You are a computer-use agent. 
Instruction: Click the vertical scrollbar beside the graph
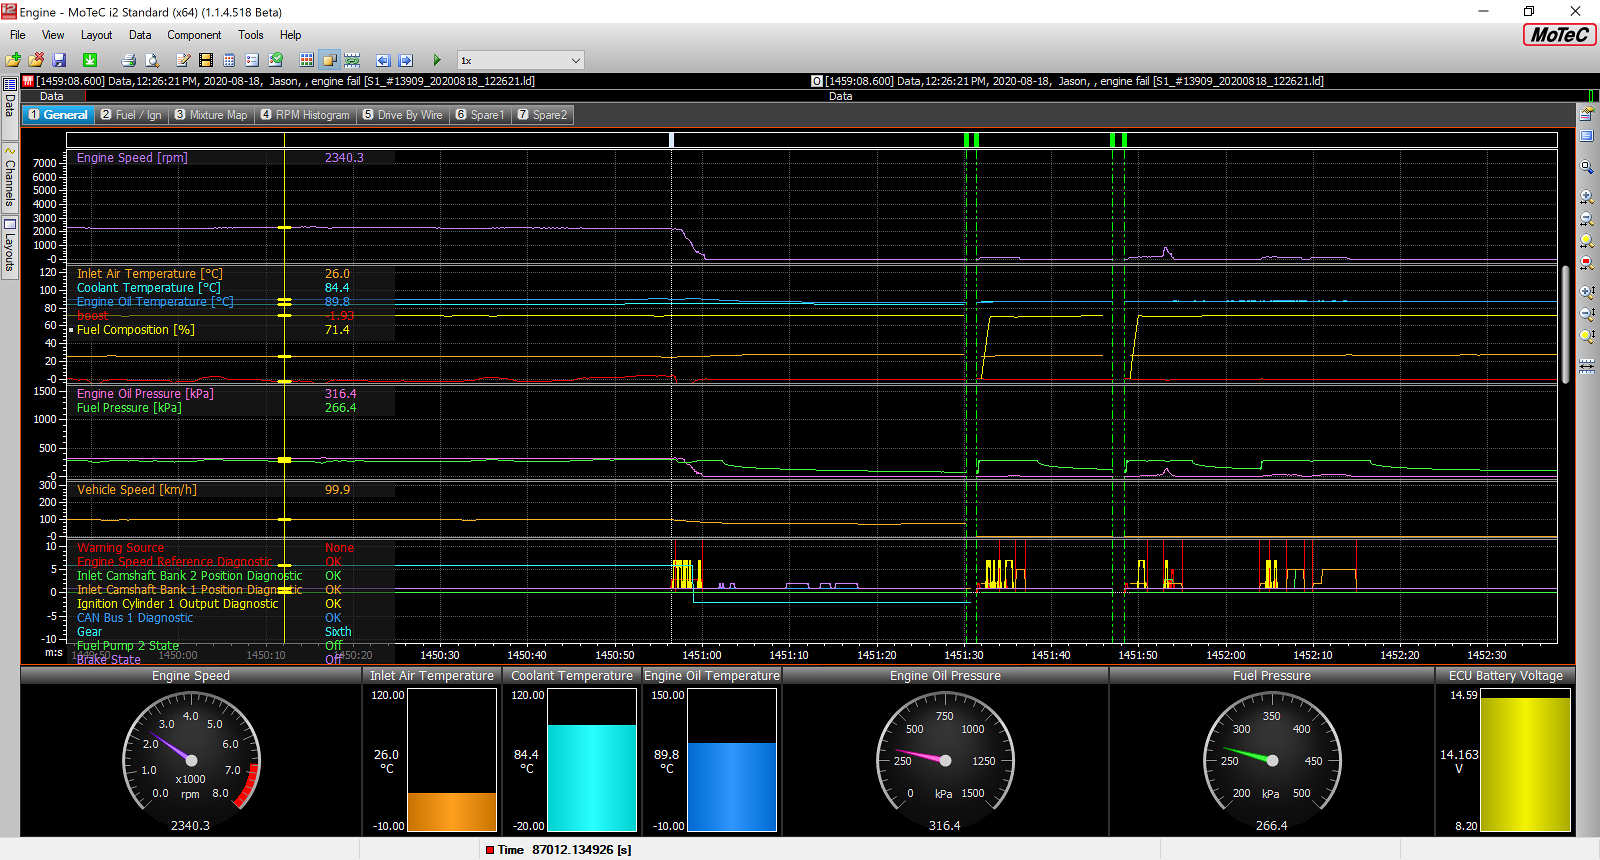coord(1565,320)
